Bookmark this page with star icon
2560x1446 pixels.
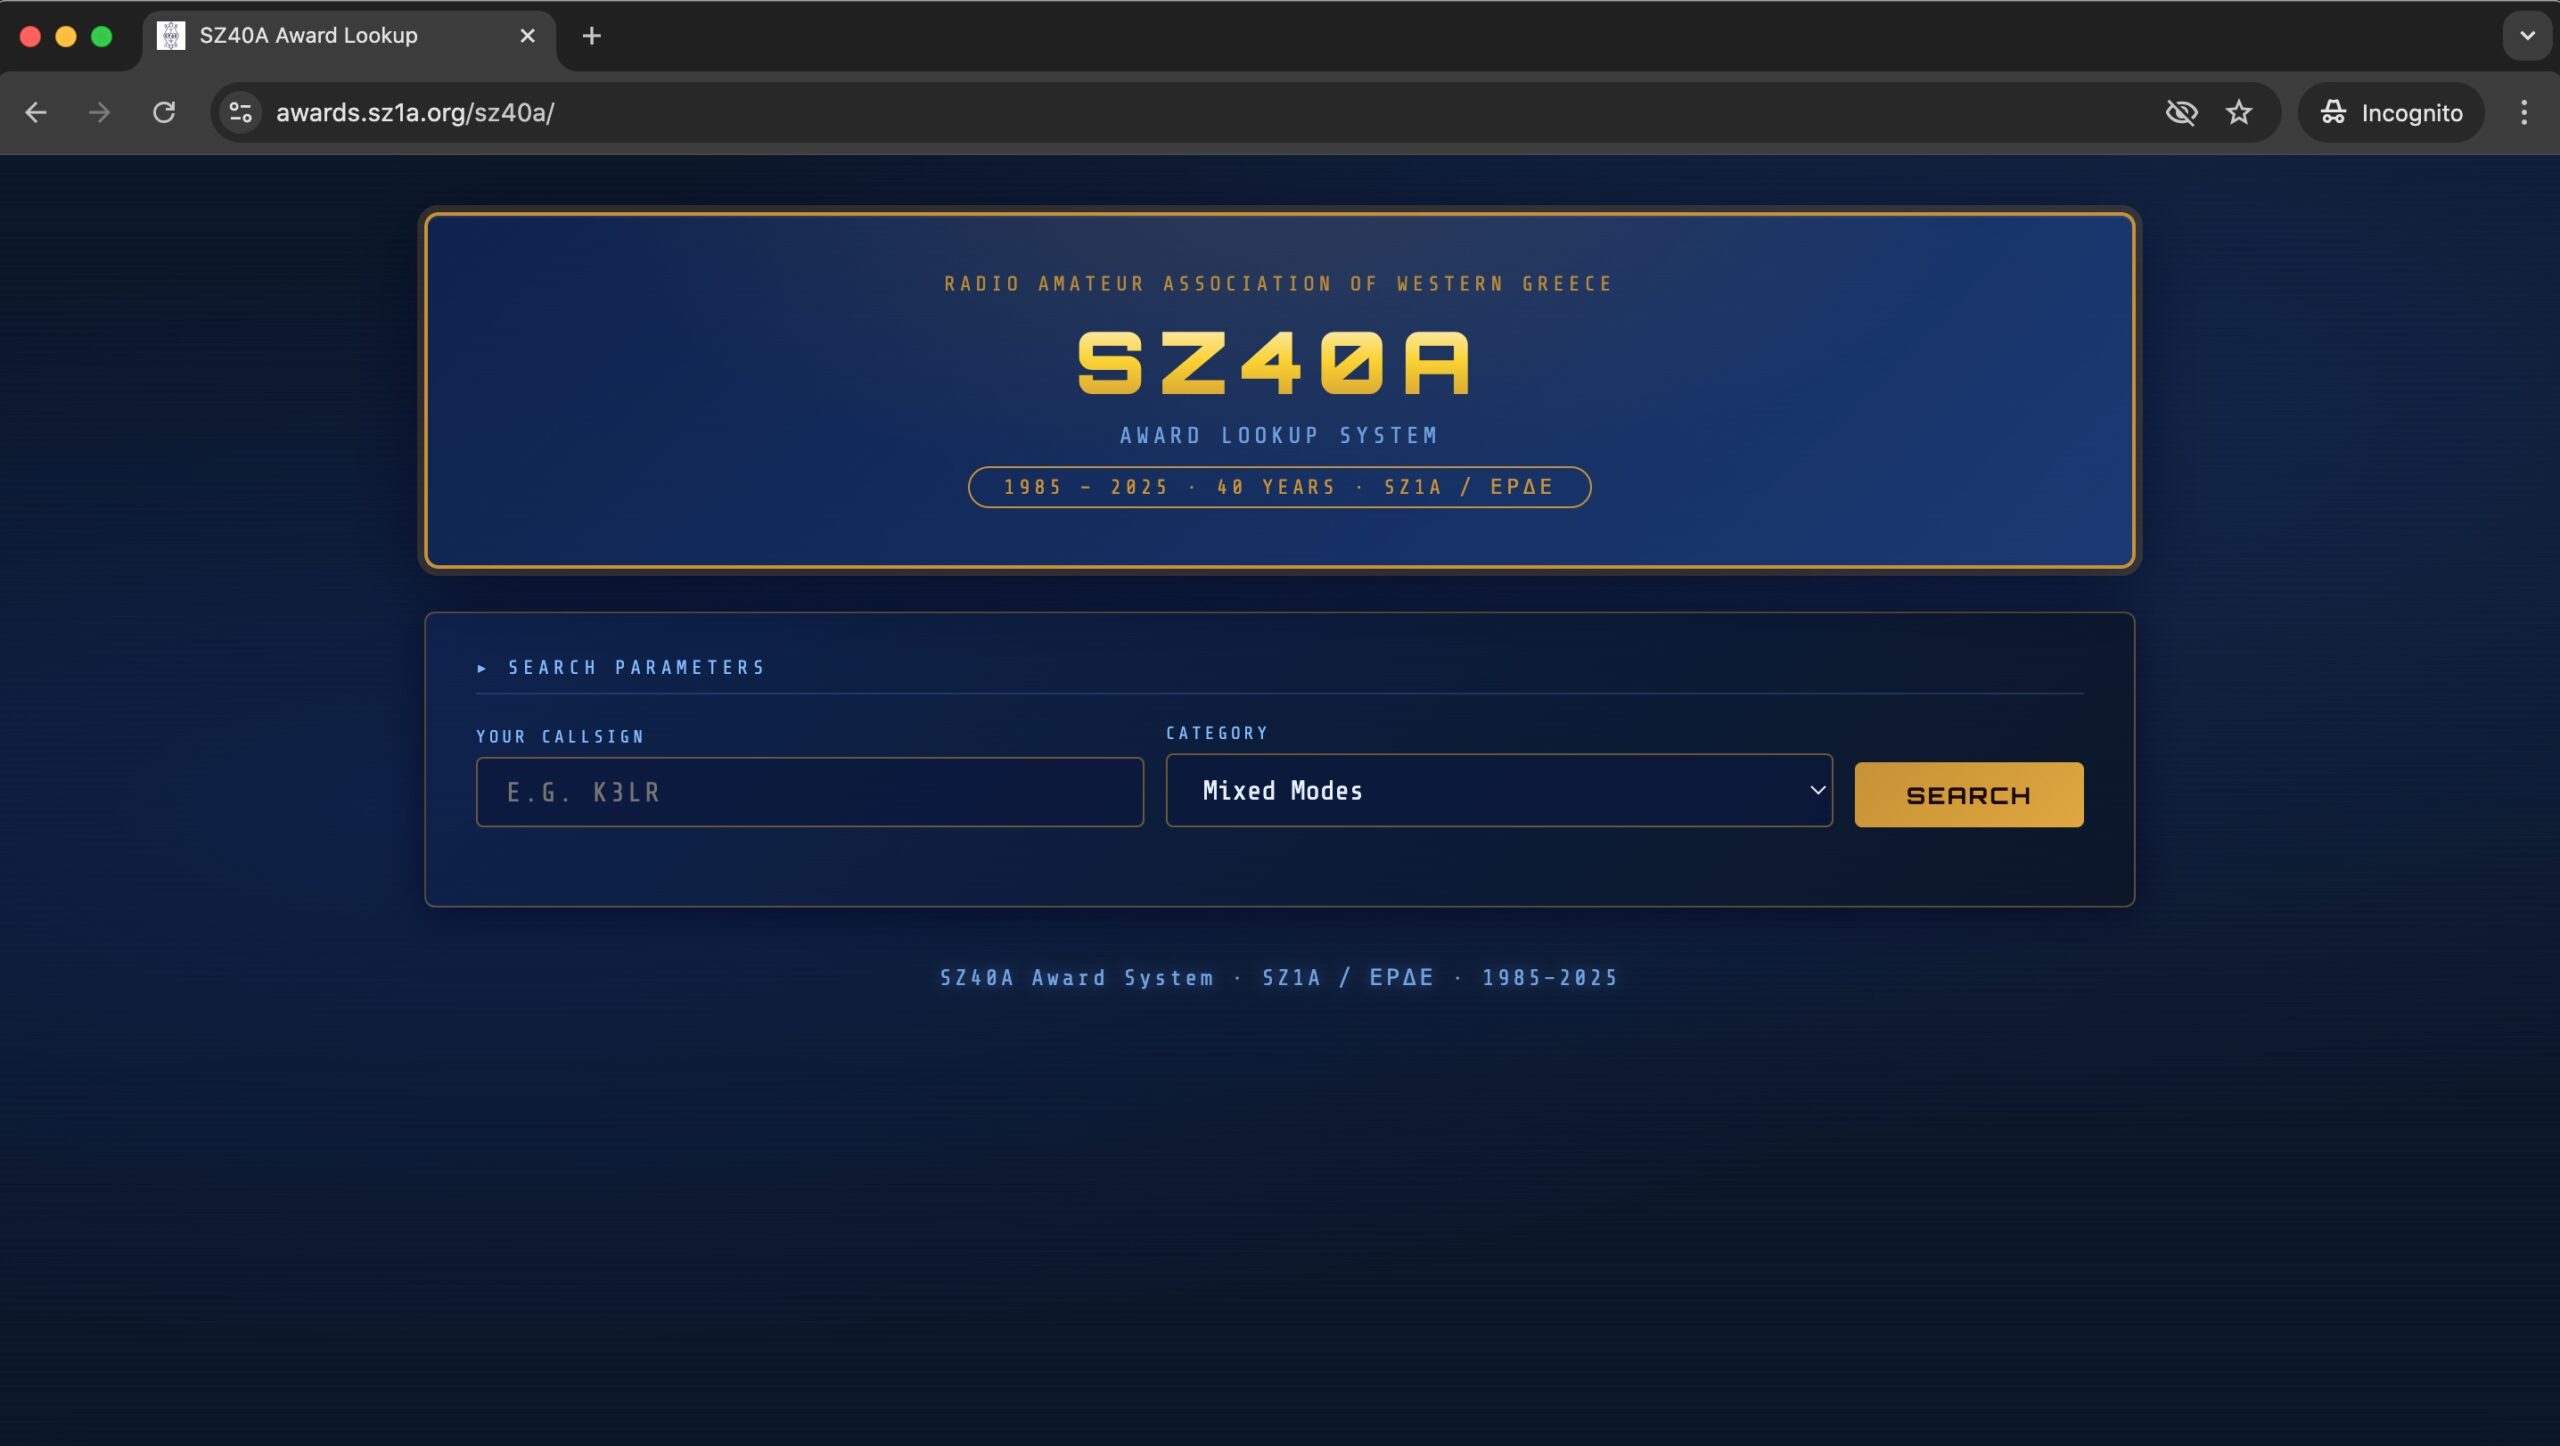click(x=2239, y=112)
